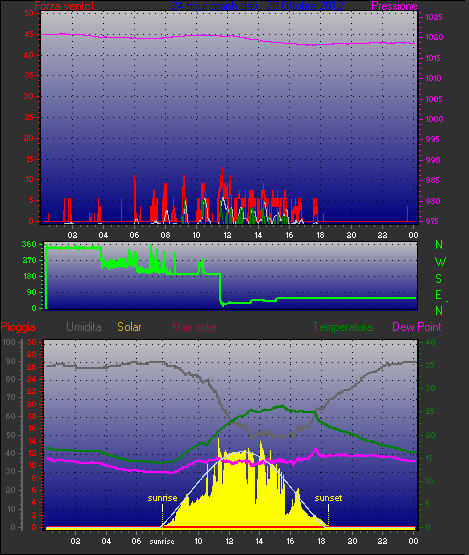
Task: Click the yellow "sunrise" marker label in the solar chart
Action: point(162,498)
